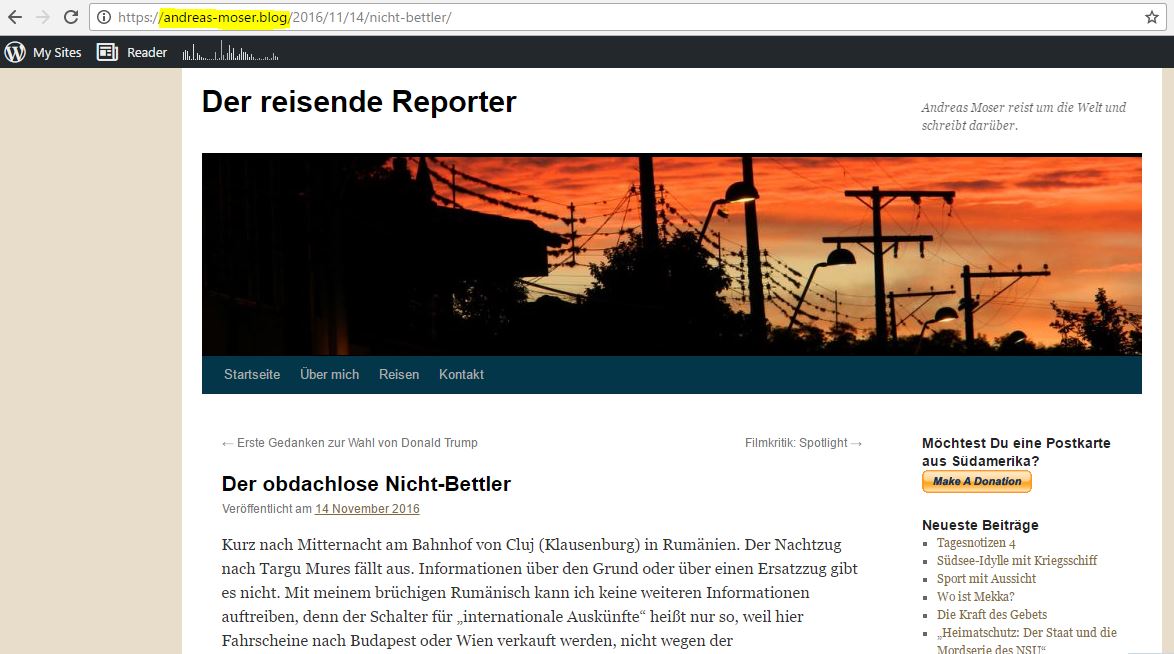Open the post Tagesnotizen 4
1174x654 pixels.
pyautogui.click(x=977, y=542)
